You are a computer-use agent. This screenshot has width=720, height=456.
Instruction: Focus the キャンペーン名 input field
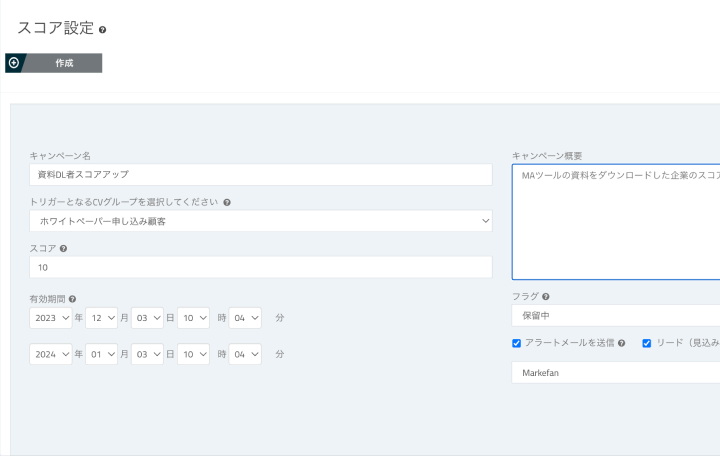261,175
